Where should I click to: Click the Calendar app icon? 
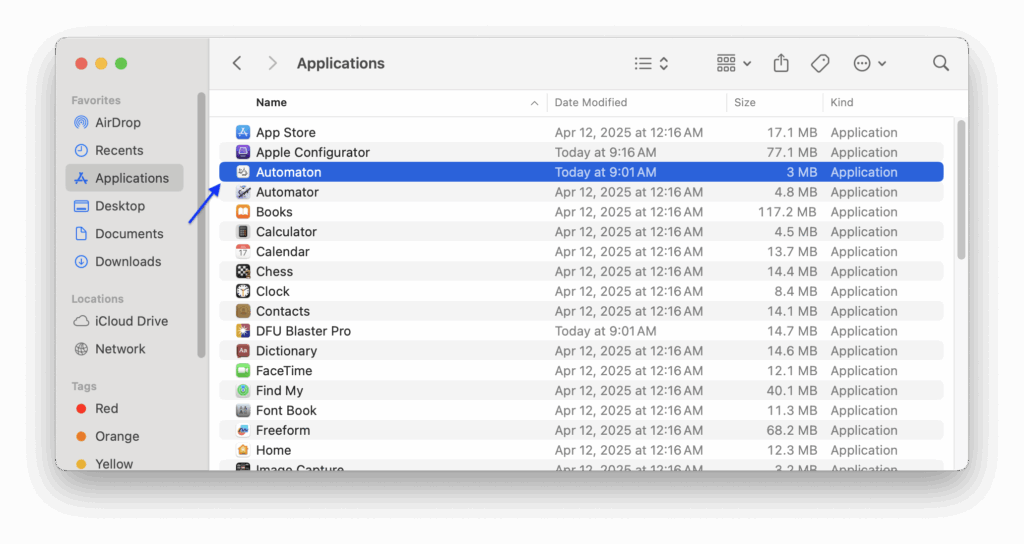click(243, 251)
